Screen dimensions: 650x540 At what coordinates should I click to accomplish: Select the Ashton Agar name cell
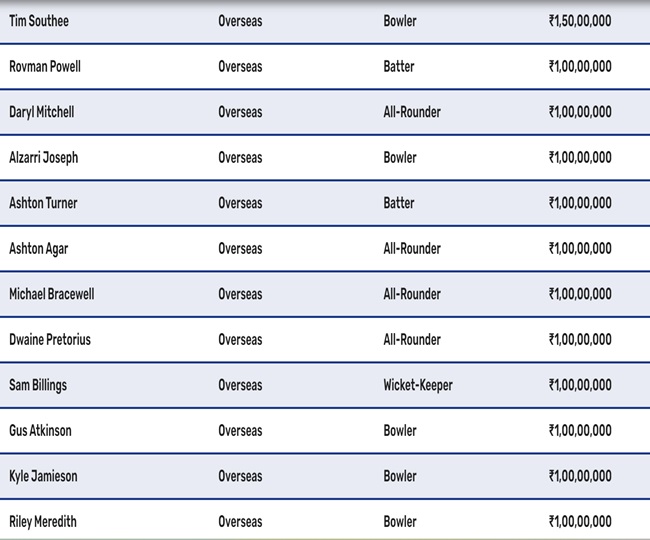tap(39, 249)
